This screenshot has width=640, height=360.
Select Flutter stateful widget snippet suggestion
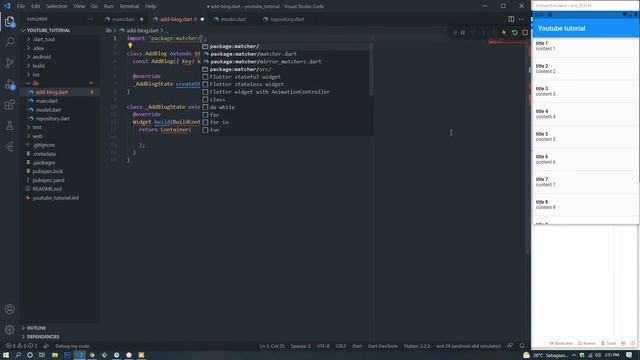point(287,77)
